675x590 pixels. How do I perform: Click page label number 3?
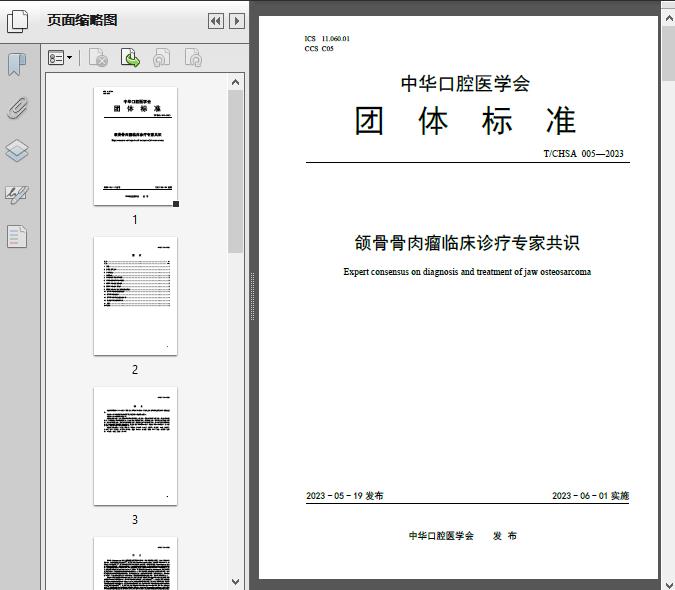135,520
